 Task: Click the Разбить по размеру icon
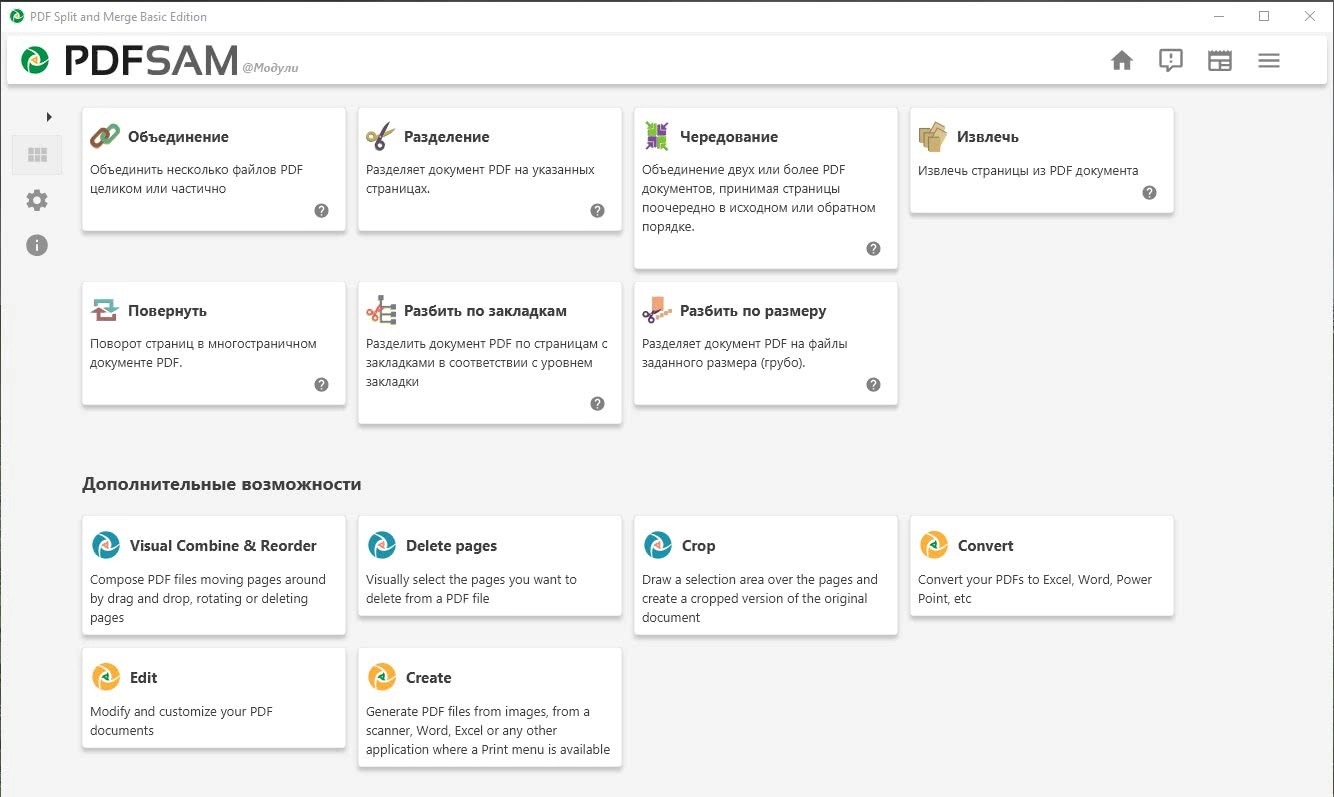pos(657,311)
